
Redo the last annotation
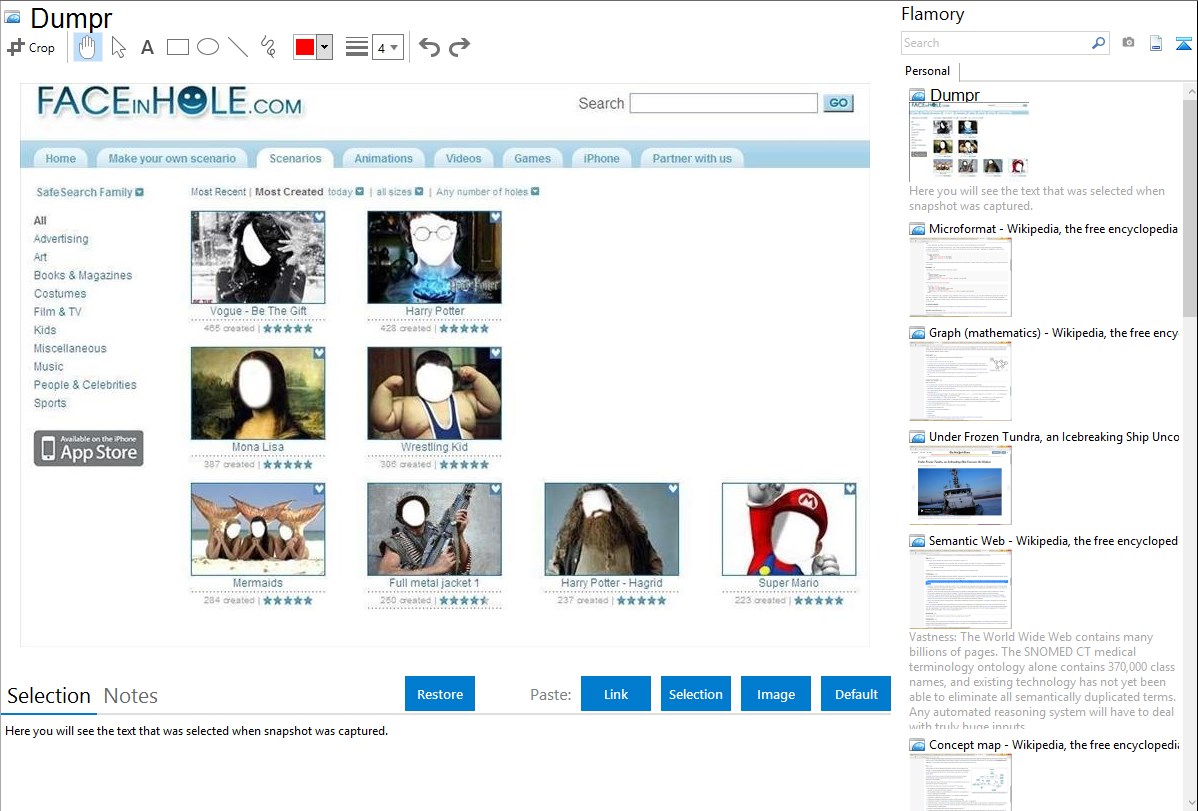point(459,47)
